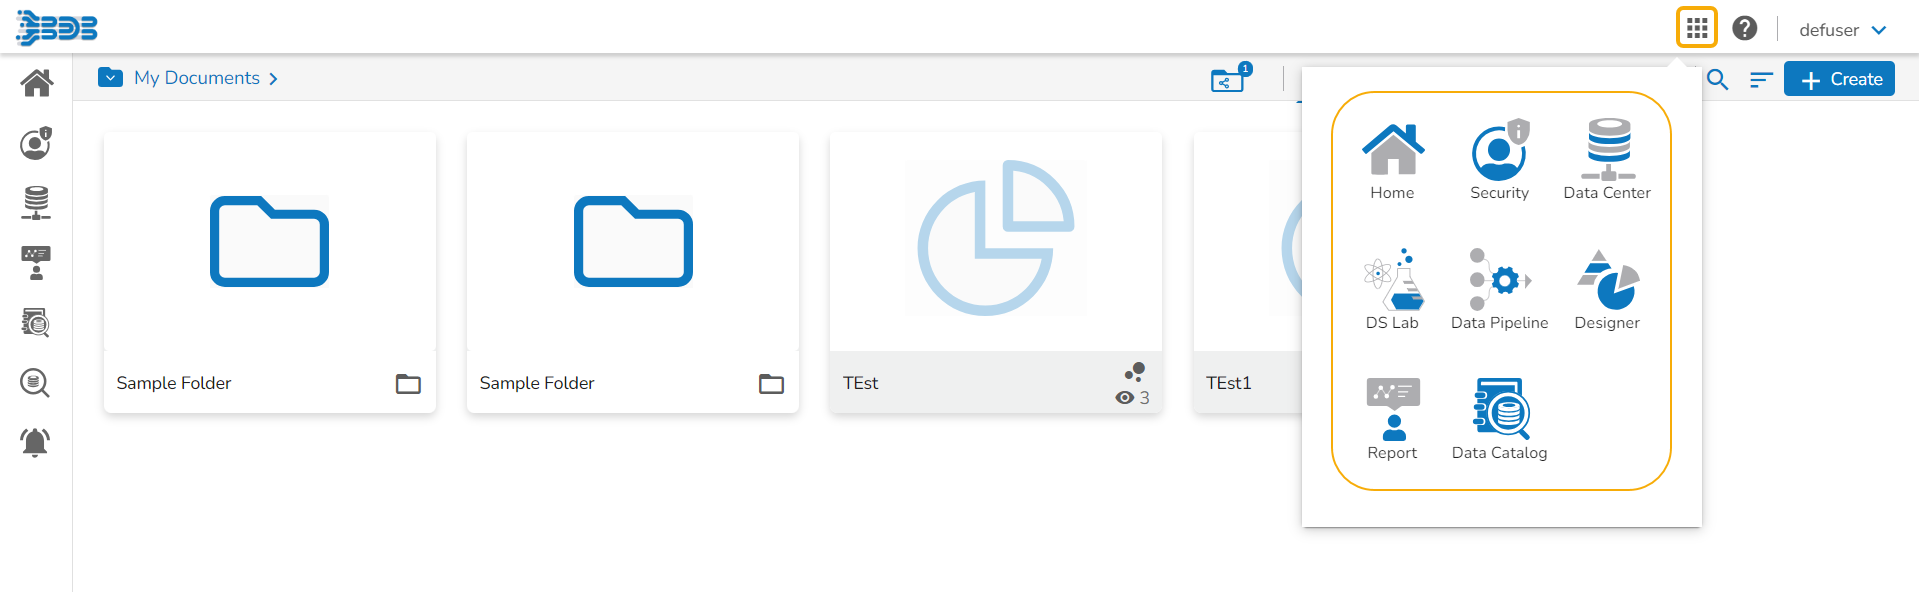Open the Designer module
The image size is (1919, 592).
[x=1607, y=290]
